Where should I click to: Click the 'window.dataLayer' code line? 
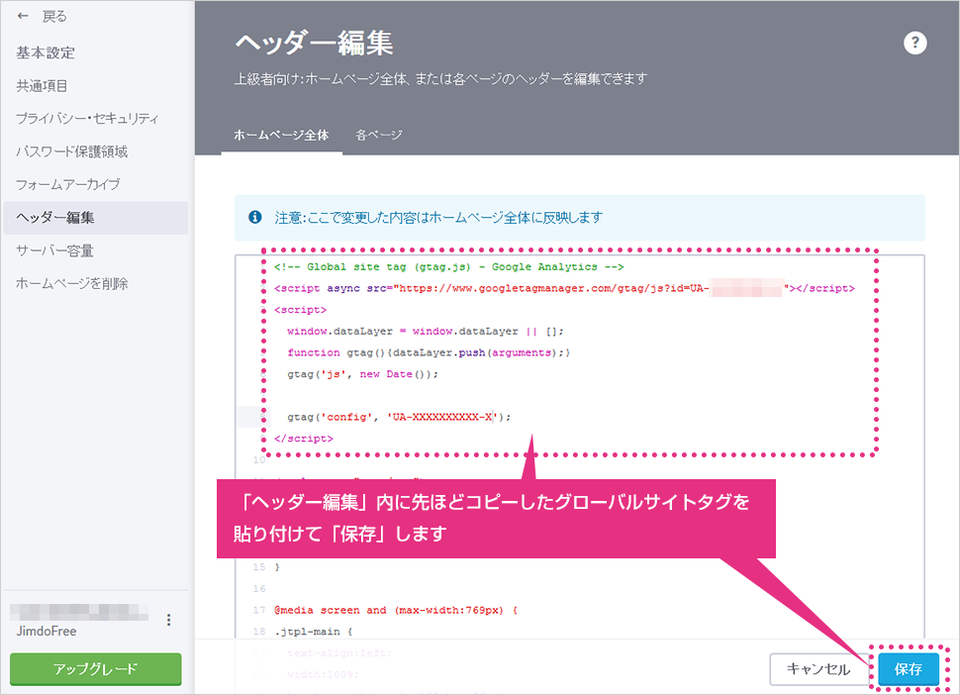[425, 331]
